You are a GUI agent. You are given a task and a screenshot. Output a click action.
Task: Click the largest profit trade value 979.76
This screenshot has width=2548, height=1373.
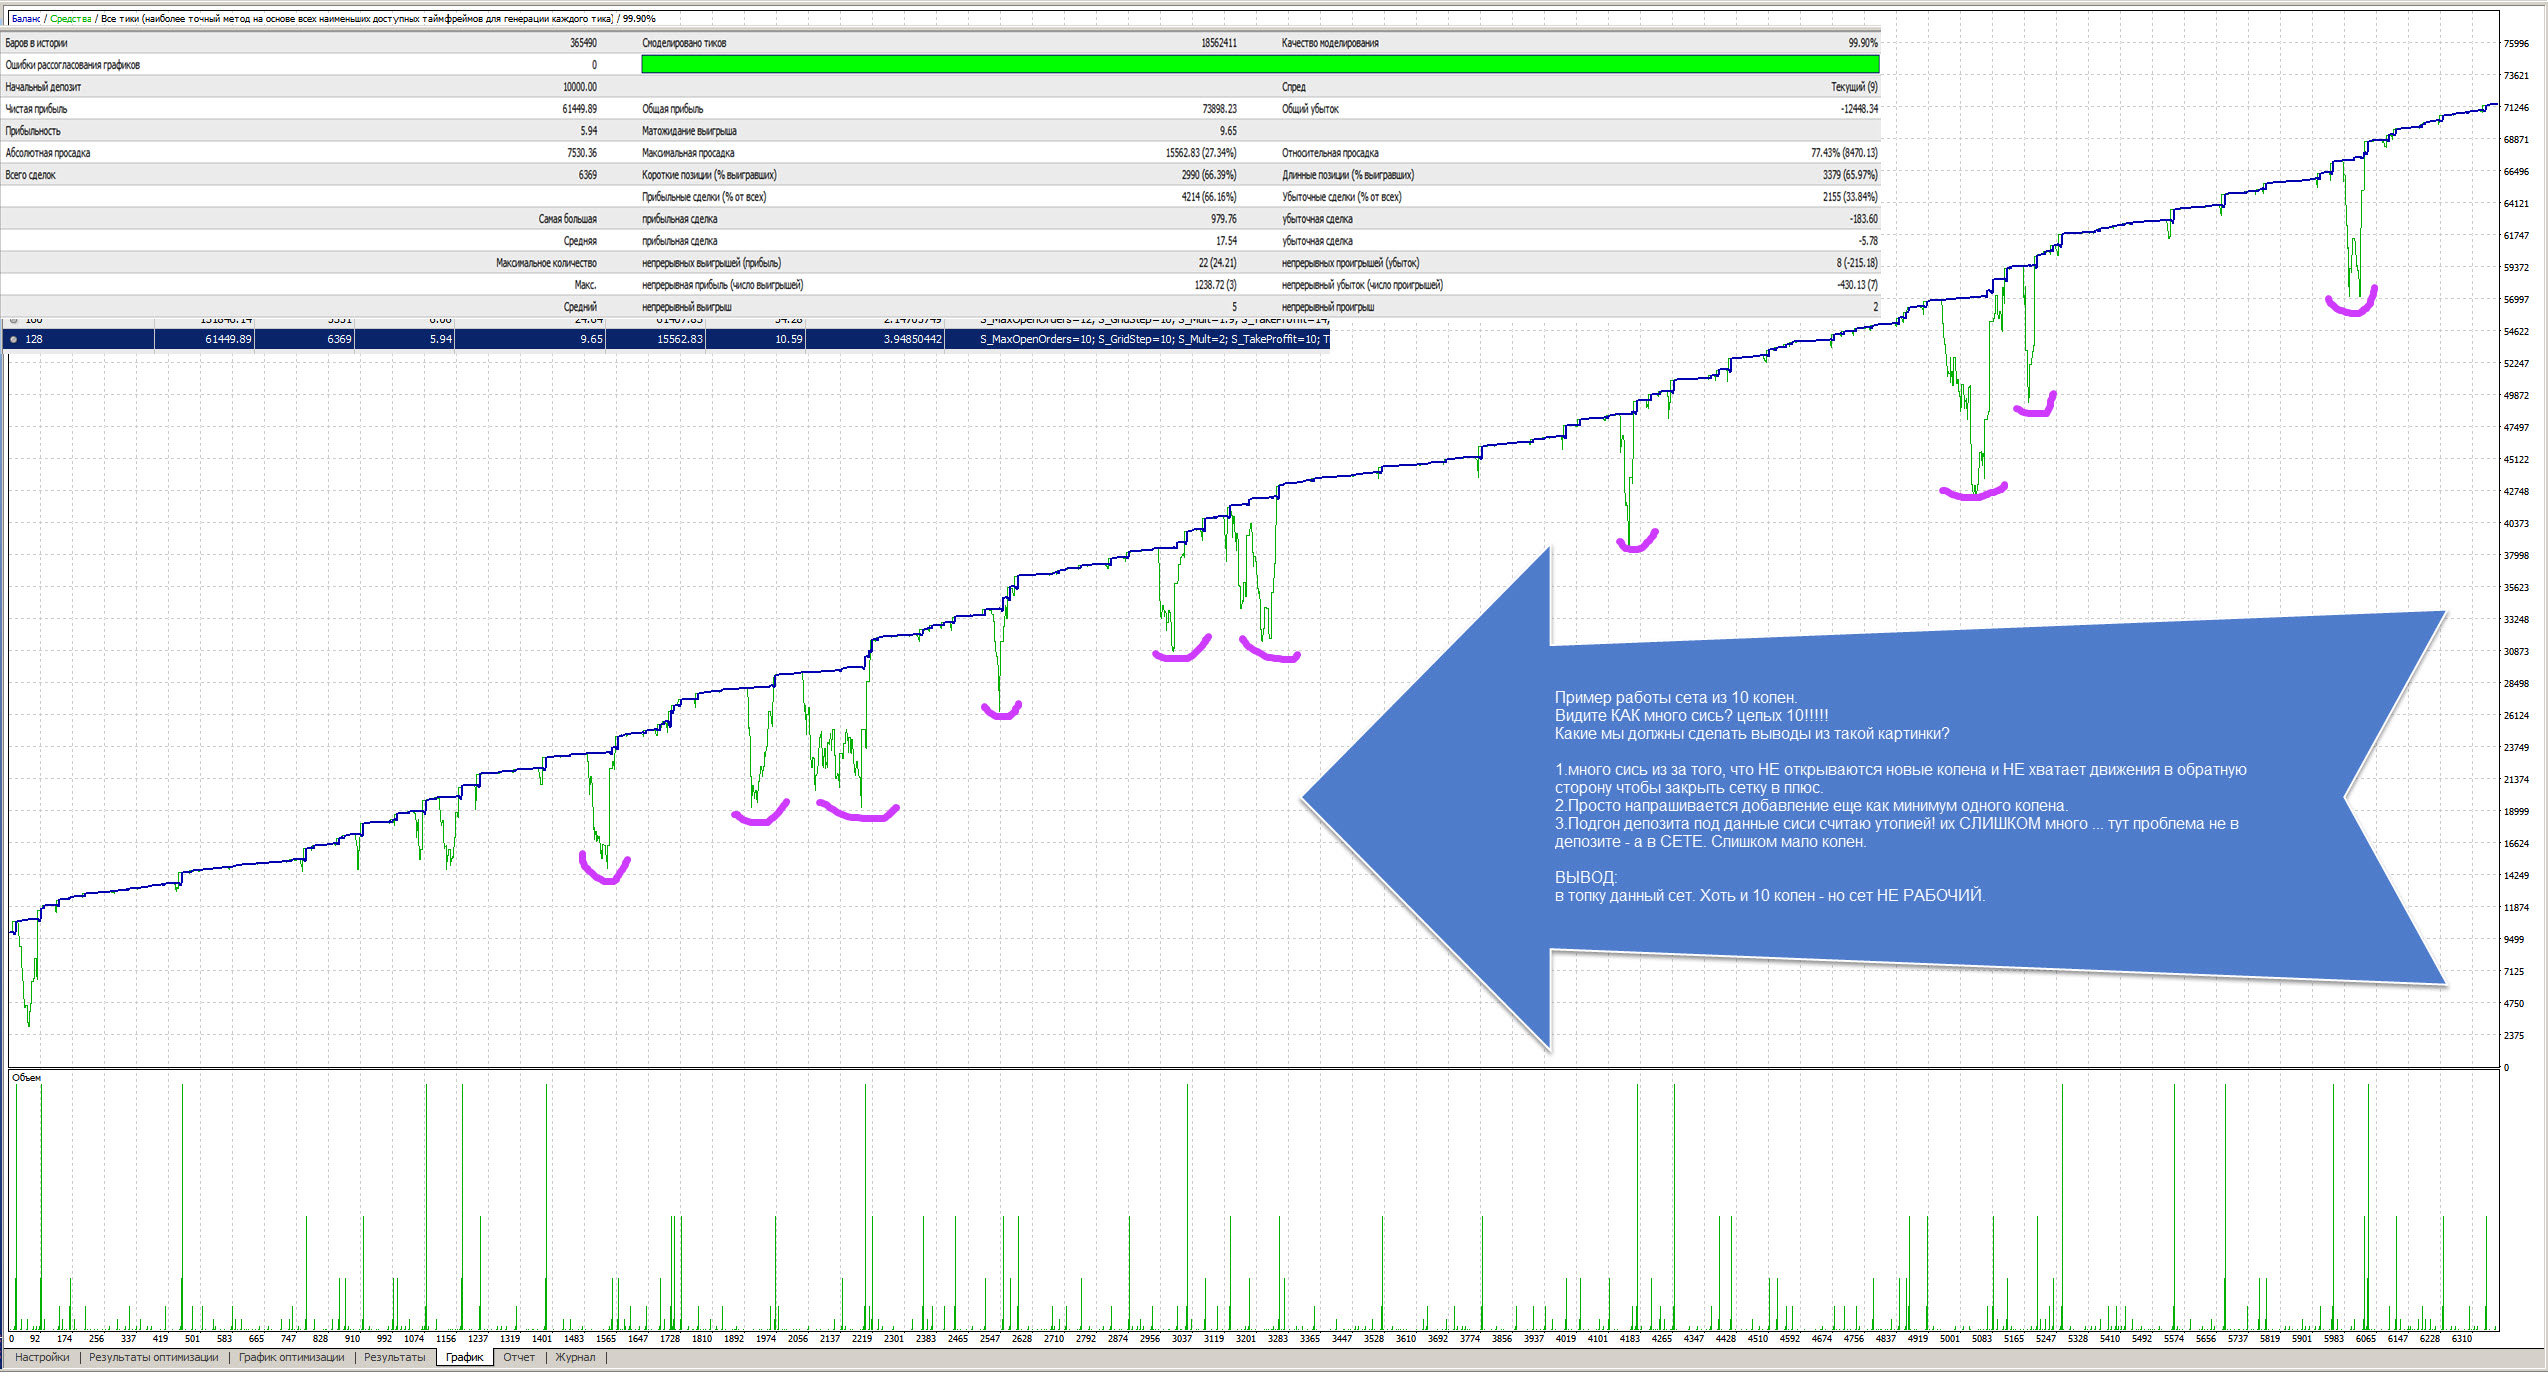click(1223, 219)
